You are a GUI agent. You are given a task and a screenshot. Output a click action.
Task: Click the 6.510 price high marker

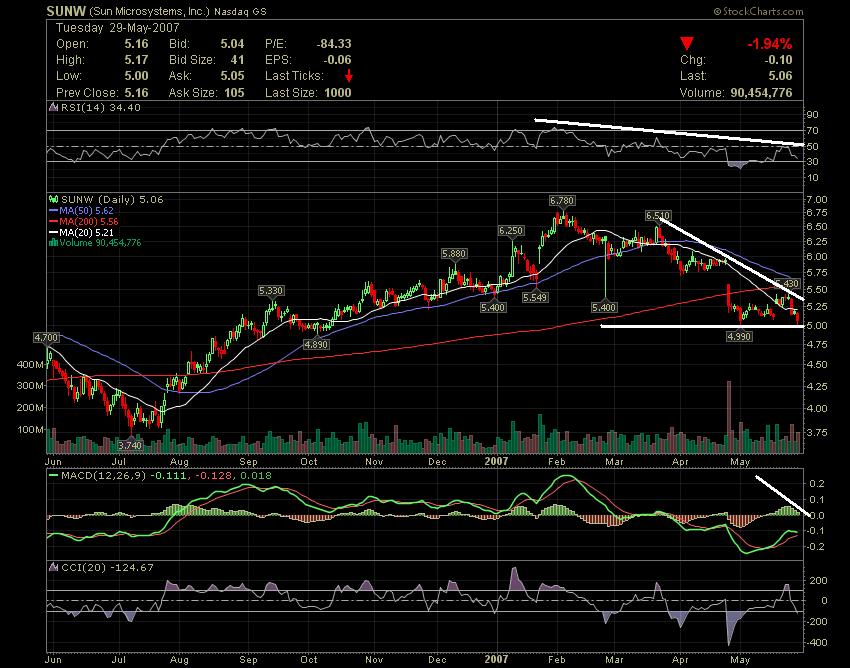click(x=658, y=216)
